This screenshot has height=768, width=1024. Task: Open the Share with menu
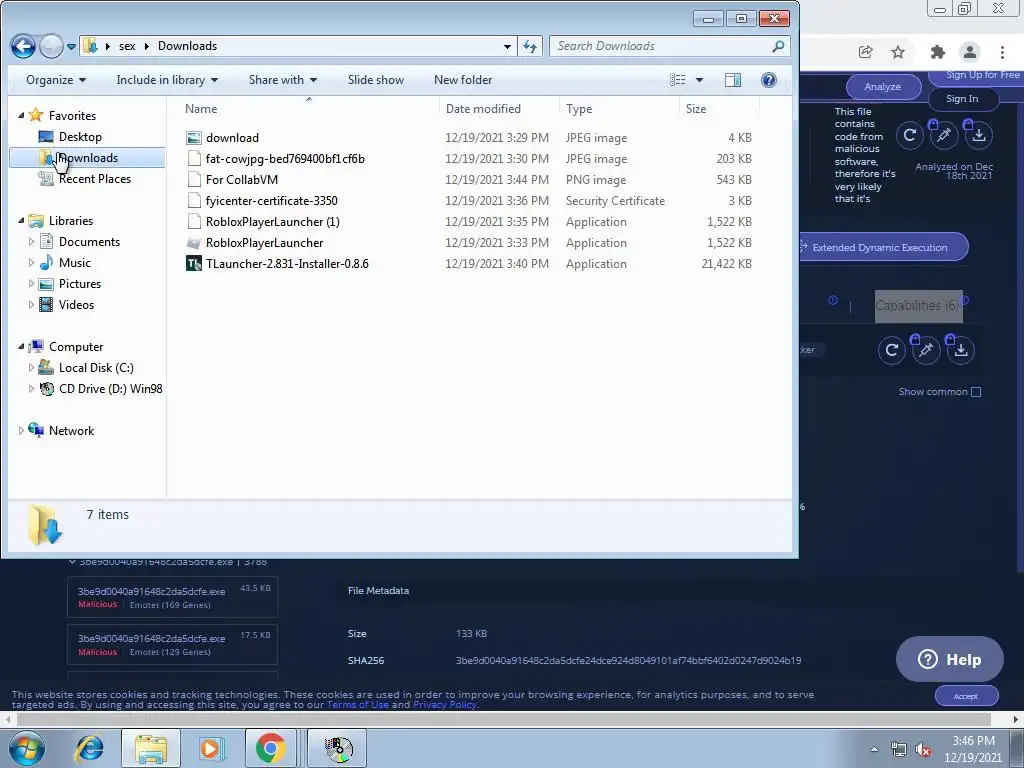pos(283,80)
